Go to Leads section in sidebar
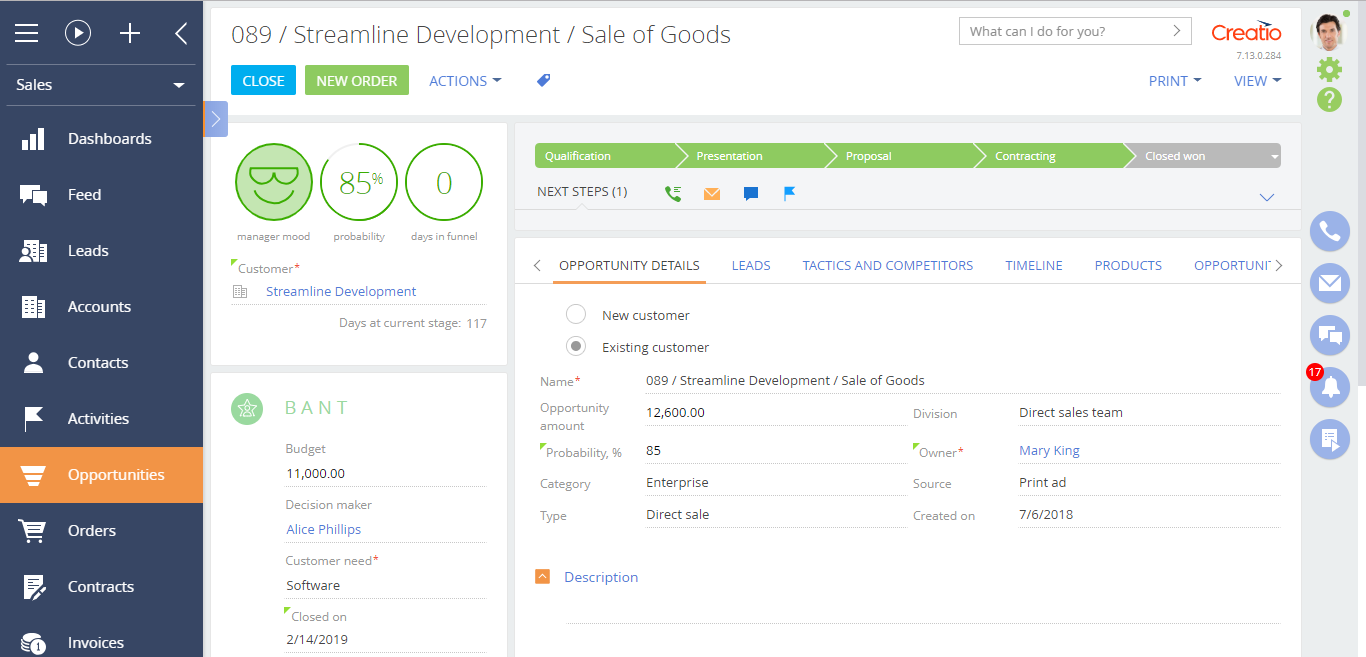Viewport: 1366px width, 657px height. [101, 251]
